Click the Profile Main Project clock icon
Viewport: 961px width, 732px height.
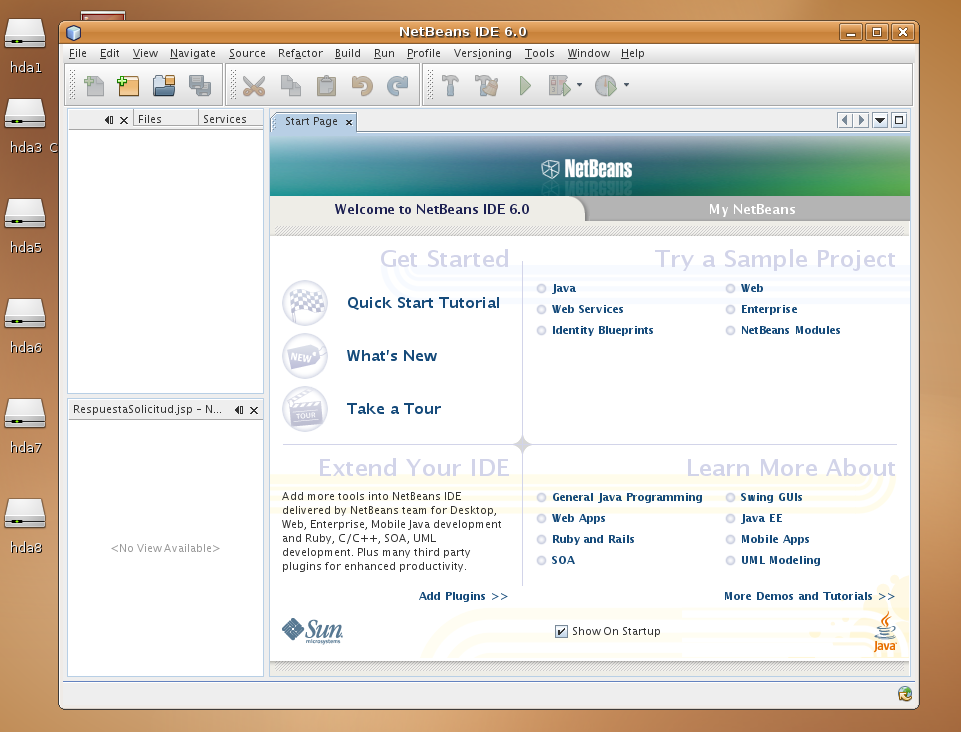tap(606, 85)
